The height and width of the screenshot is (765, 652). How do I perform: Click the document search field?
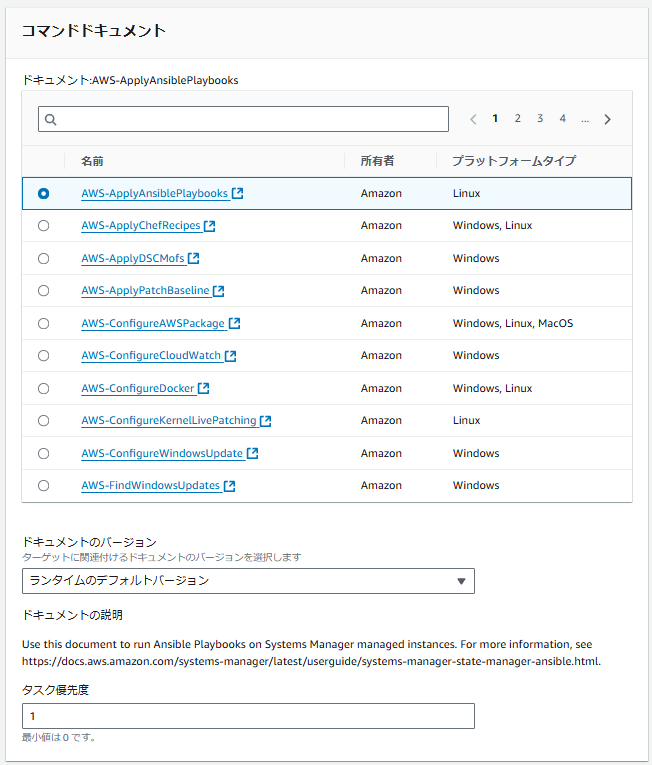[243, 119]
